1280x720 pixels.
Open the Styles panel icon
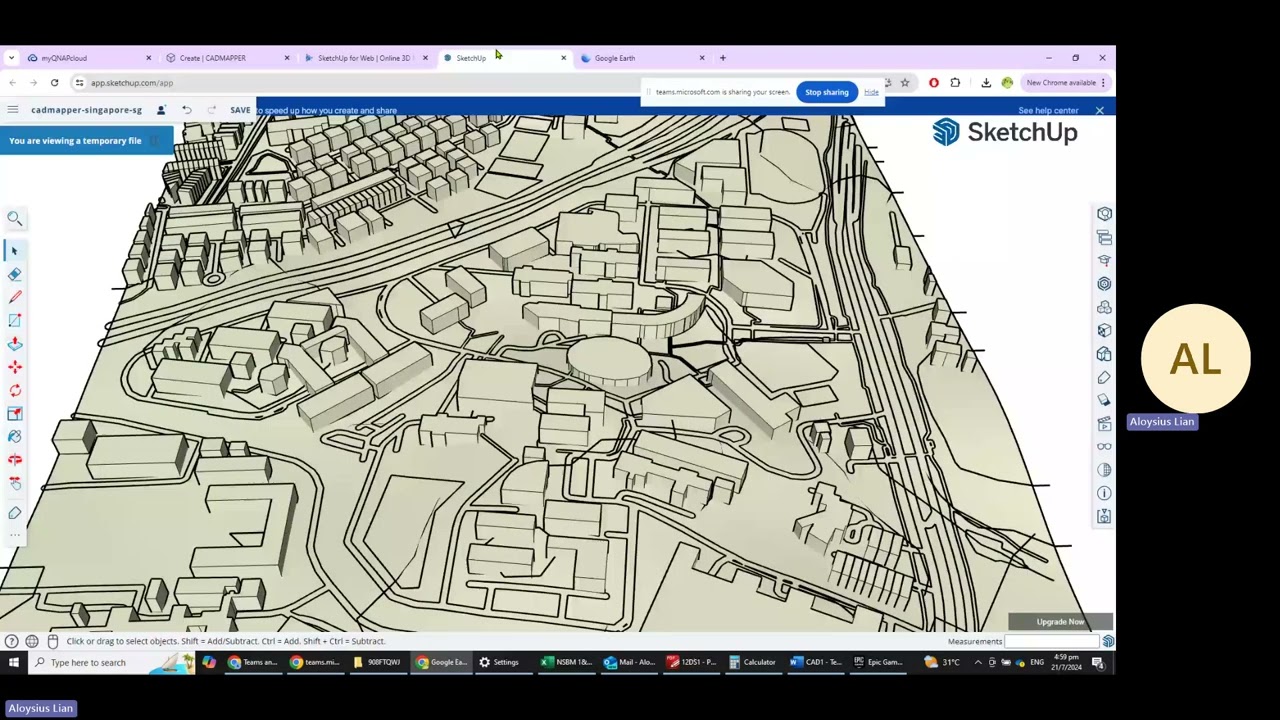1104,354
